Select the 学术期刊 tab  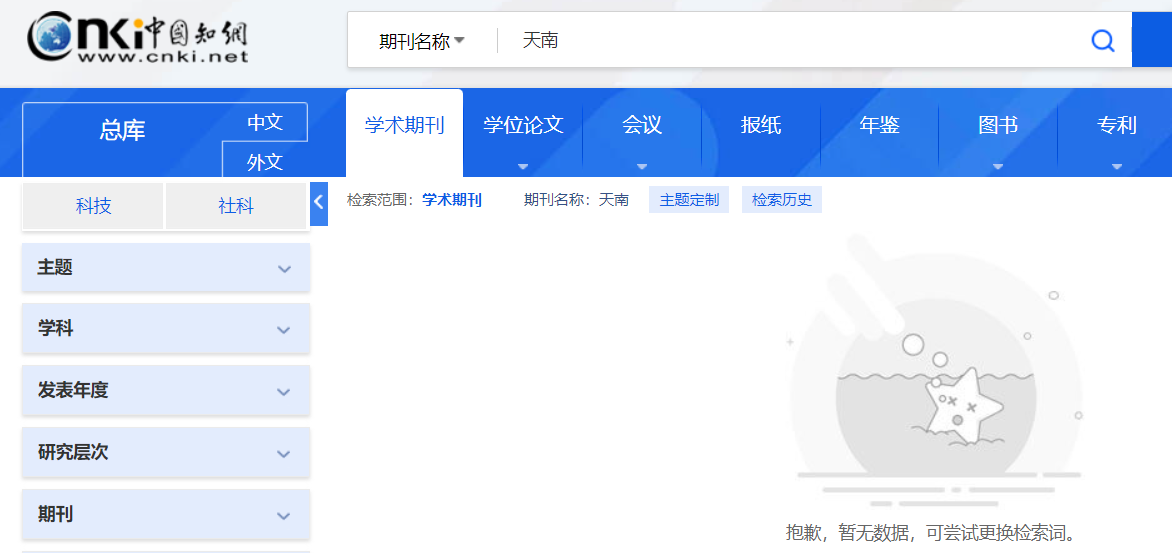pyautogui.click(x=404, y=126)
